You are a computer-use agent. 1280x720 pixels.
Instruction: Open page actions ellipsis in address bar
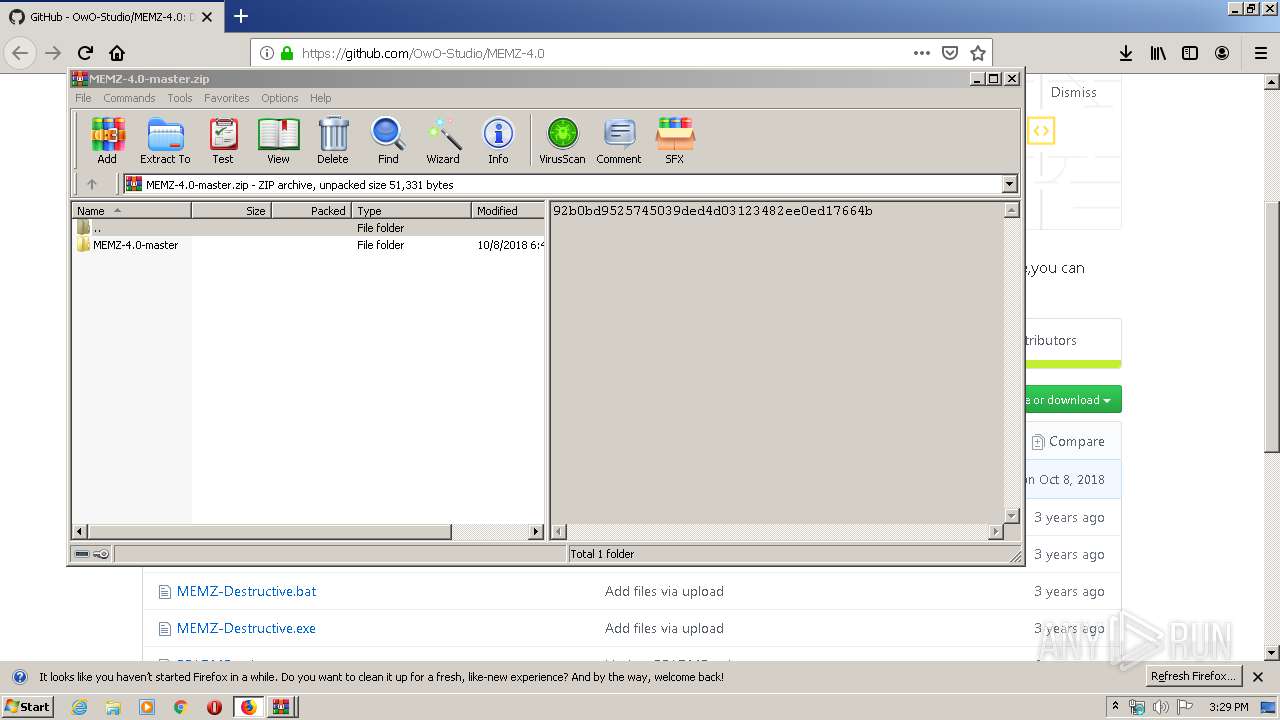click(922, 53)
